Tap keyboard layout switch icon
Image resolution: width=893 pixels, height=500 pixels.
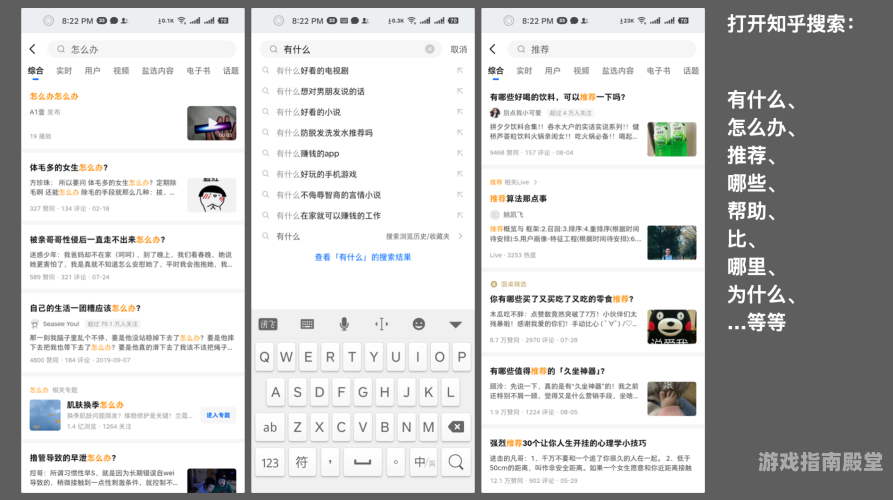307,324
